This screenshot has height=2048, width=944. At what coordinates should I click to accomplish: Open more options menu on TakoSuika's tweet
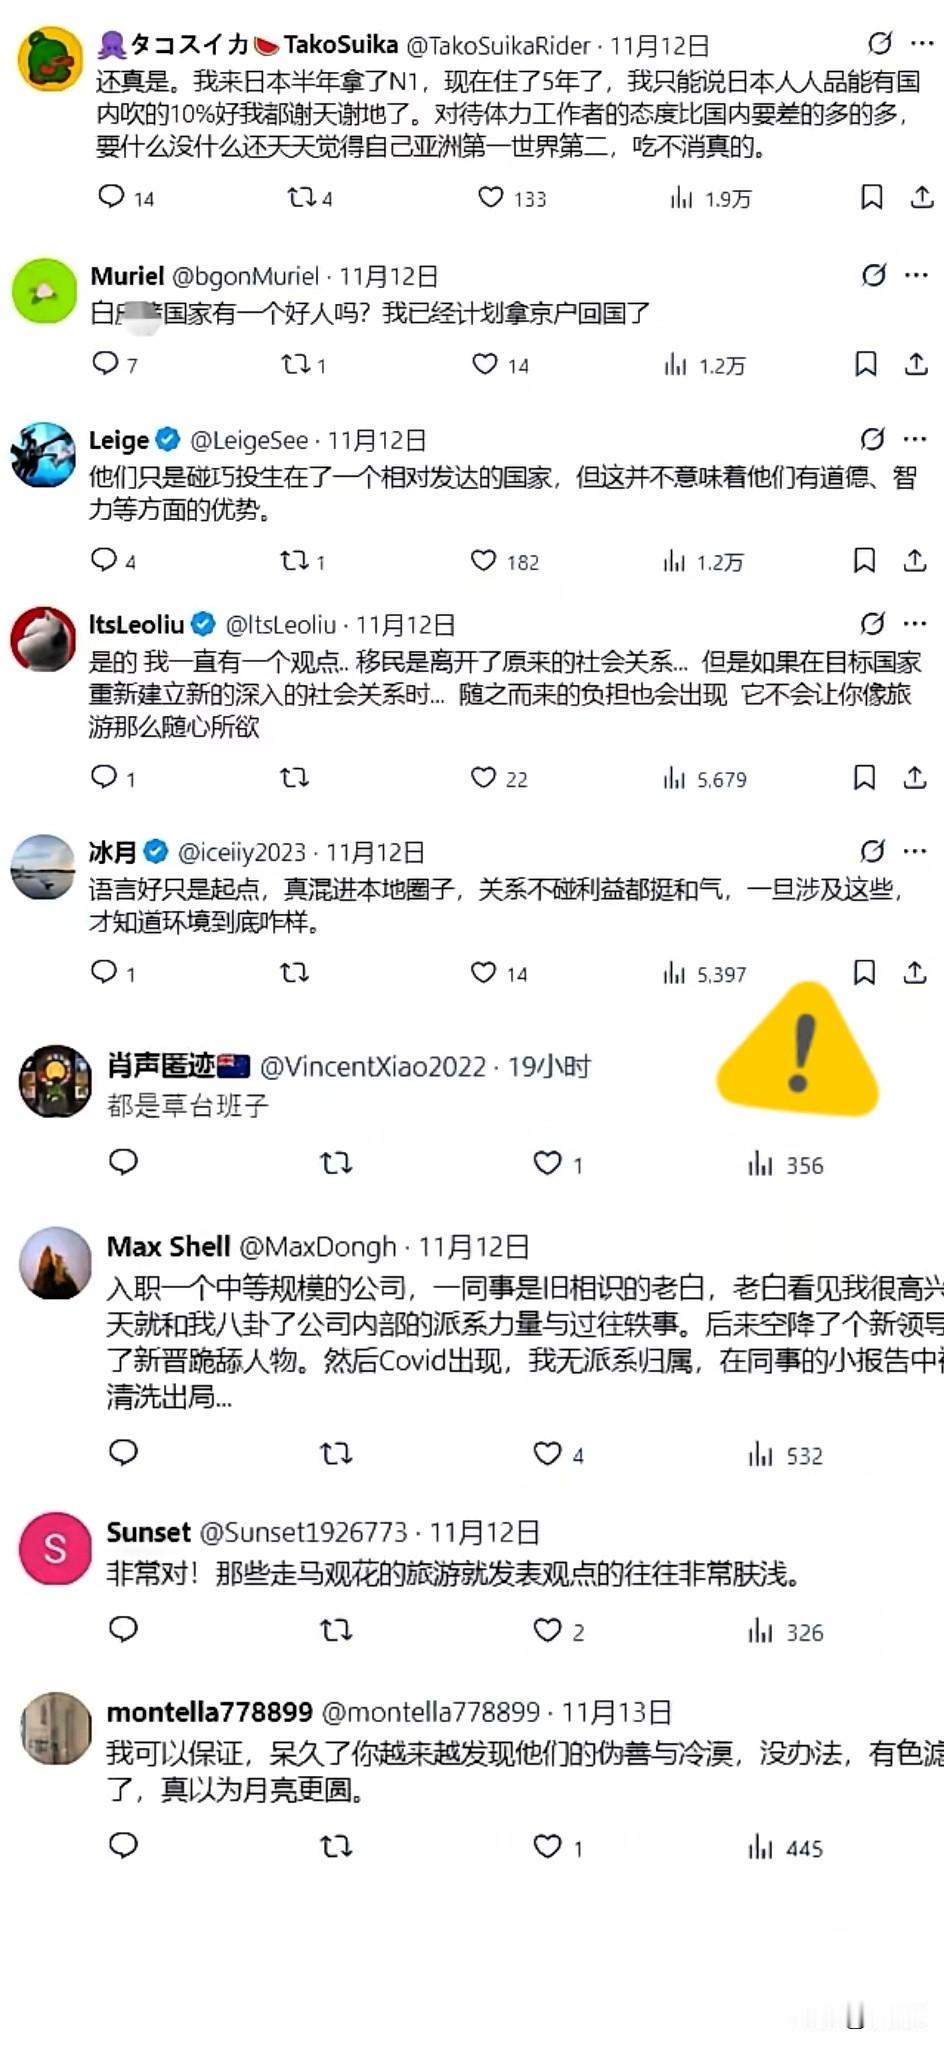click(922, 44)
